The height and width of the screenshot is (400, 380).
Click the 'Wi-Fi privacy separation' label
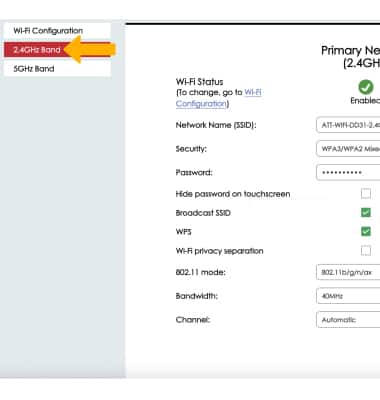click(219, 251)
